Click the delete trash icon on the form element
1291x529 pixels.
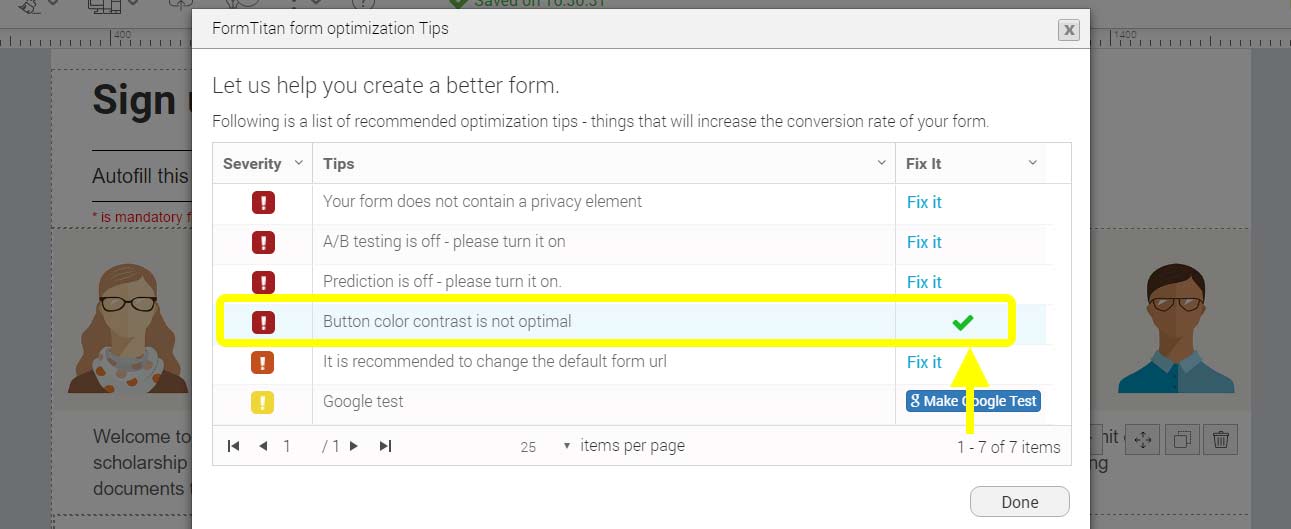(x=1220, y=439)
